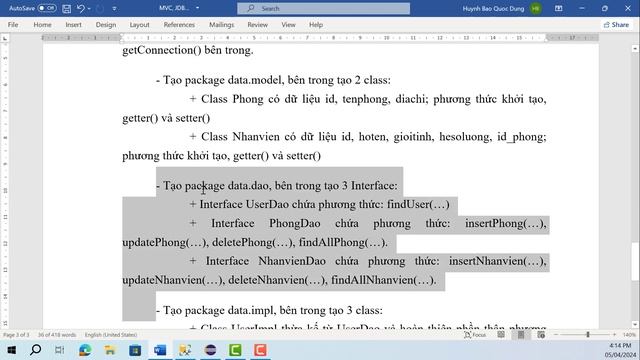Click the tab stop selector at ruler corner

click(x=5, y=38)
